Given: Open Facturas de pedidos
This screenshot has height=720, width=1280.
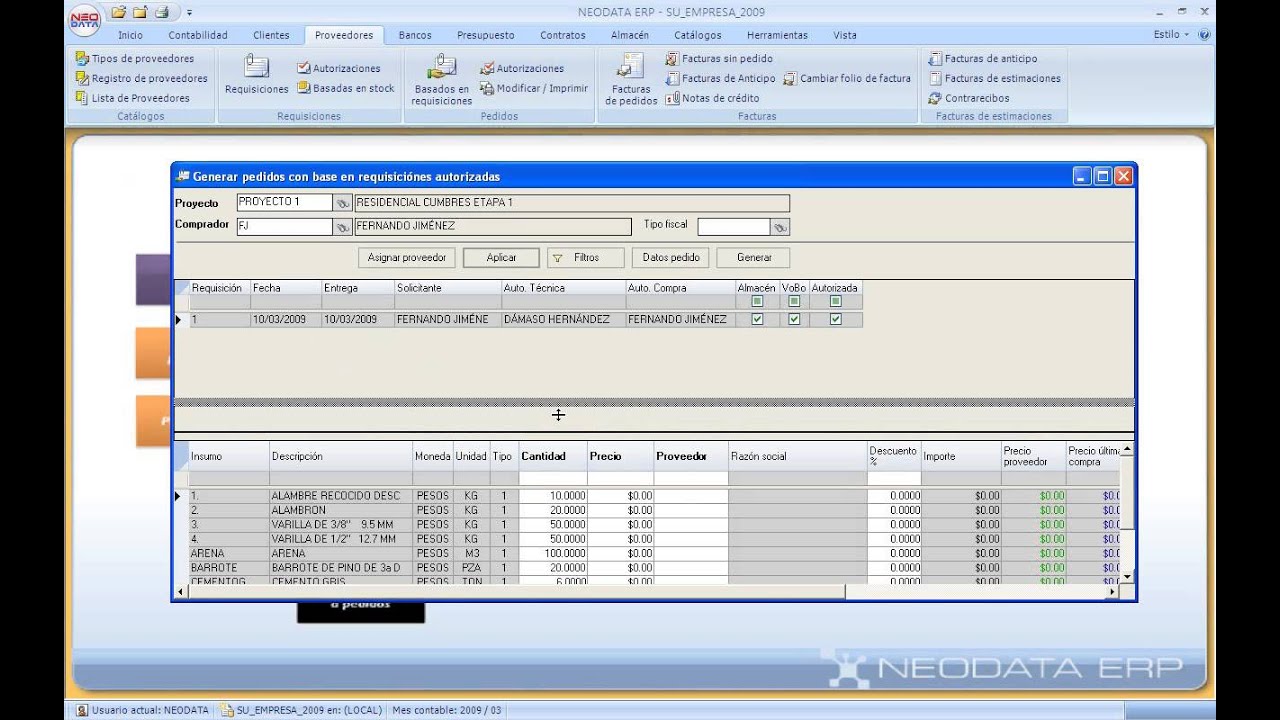Looking at the screenshot, I should (631, 80).
